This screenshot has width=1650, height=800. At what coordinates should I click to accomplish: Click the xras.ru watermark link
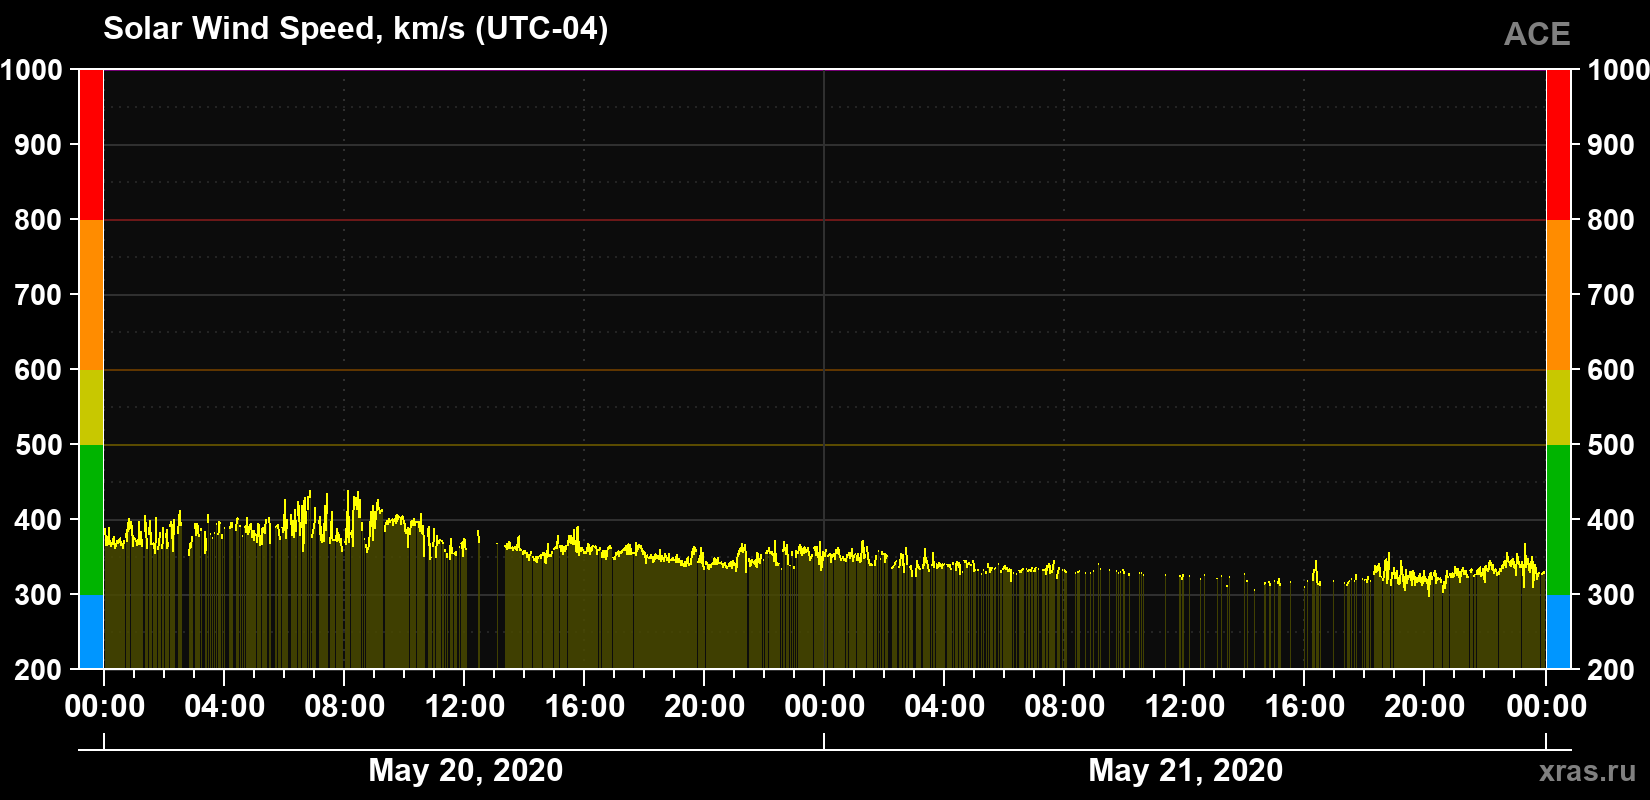(1587, 771)
